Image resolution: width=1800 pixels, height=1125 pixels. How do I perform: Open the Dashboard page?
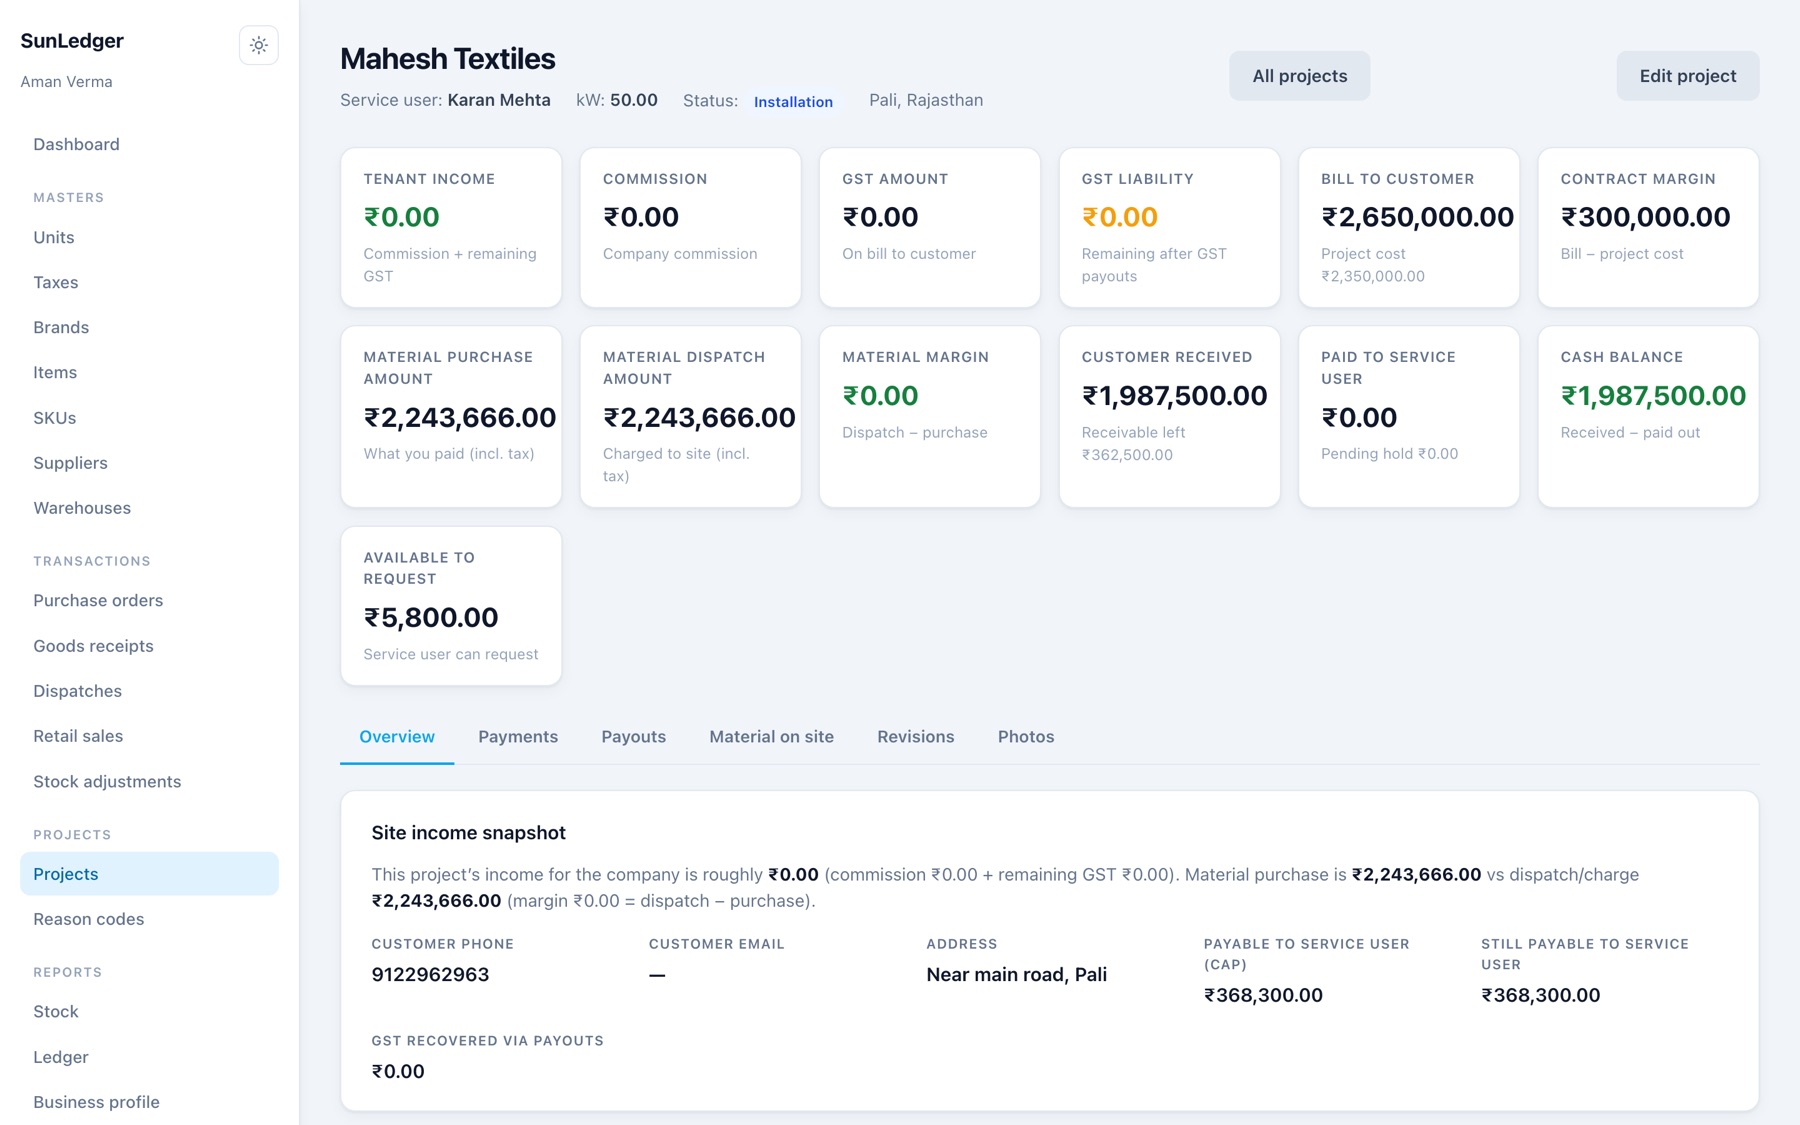[x=149, y=144]
